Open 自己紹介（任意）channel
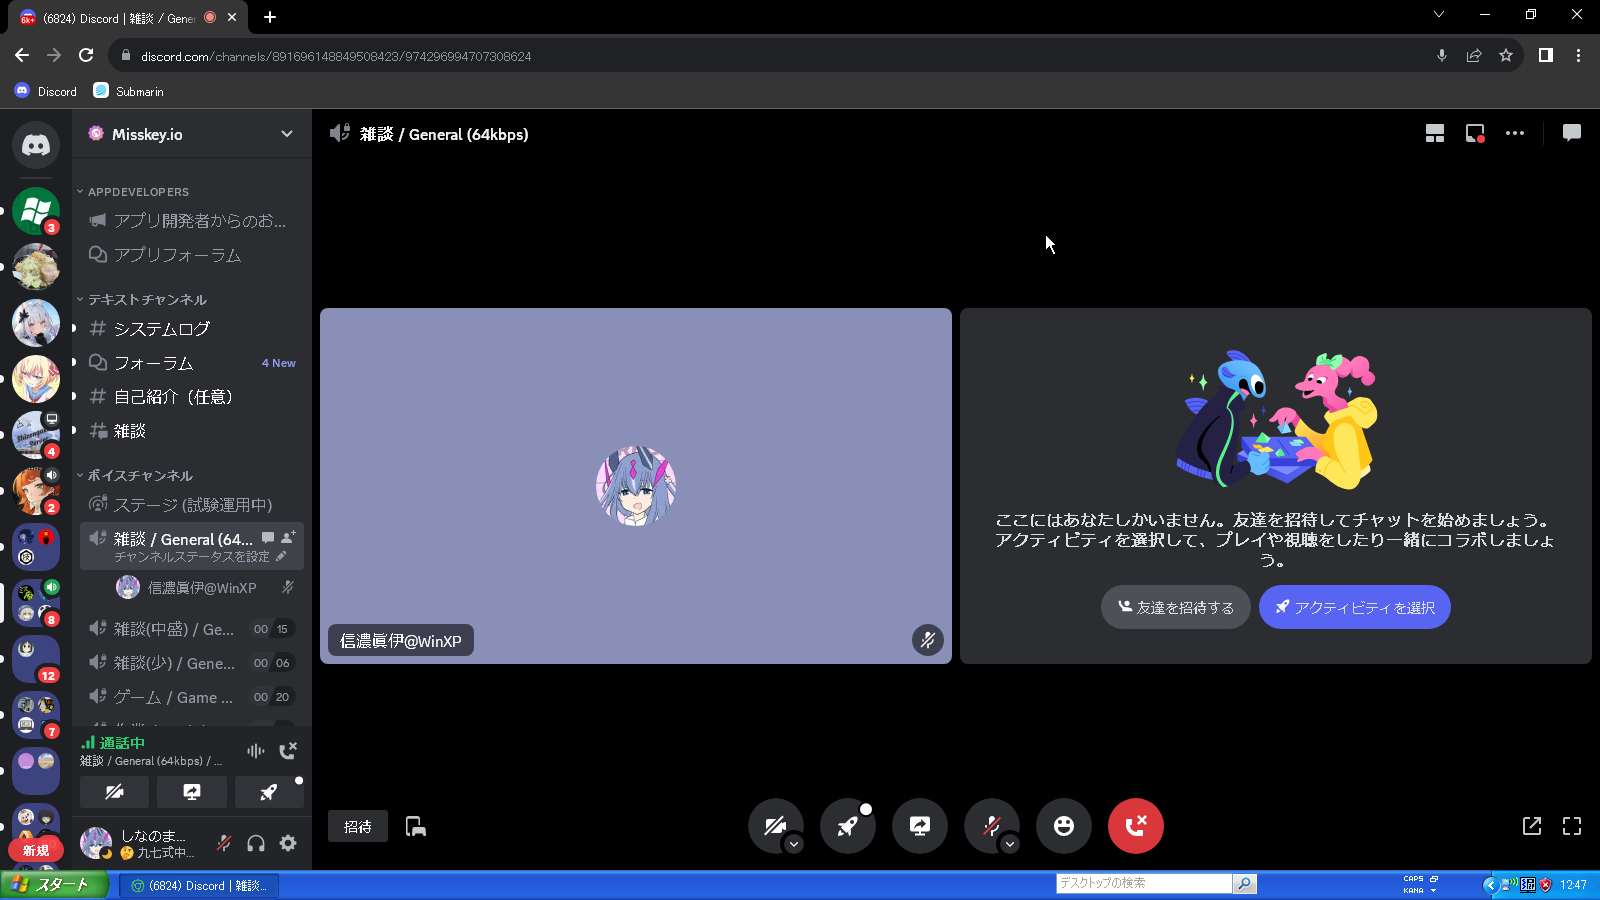 click(192, 397)
